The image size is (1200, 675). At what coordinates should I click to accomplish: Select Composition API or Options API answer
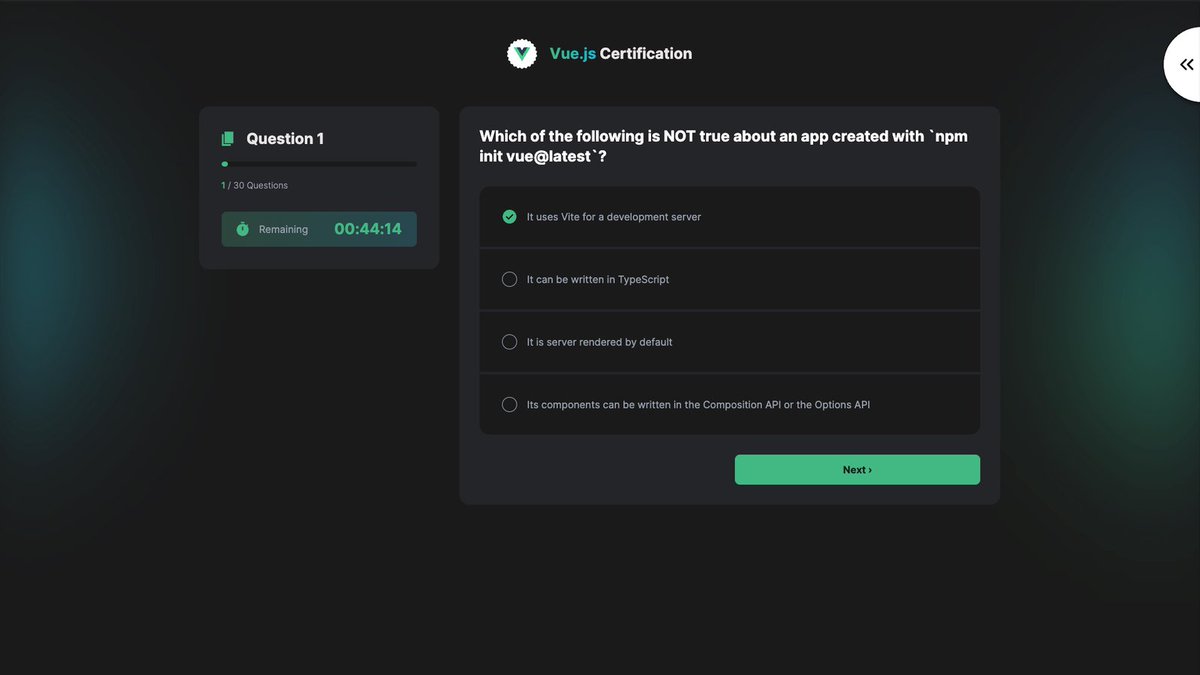(730, 405)
